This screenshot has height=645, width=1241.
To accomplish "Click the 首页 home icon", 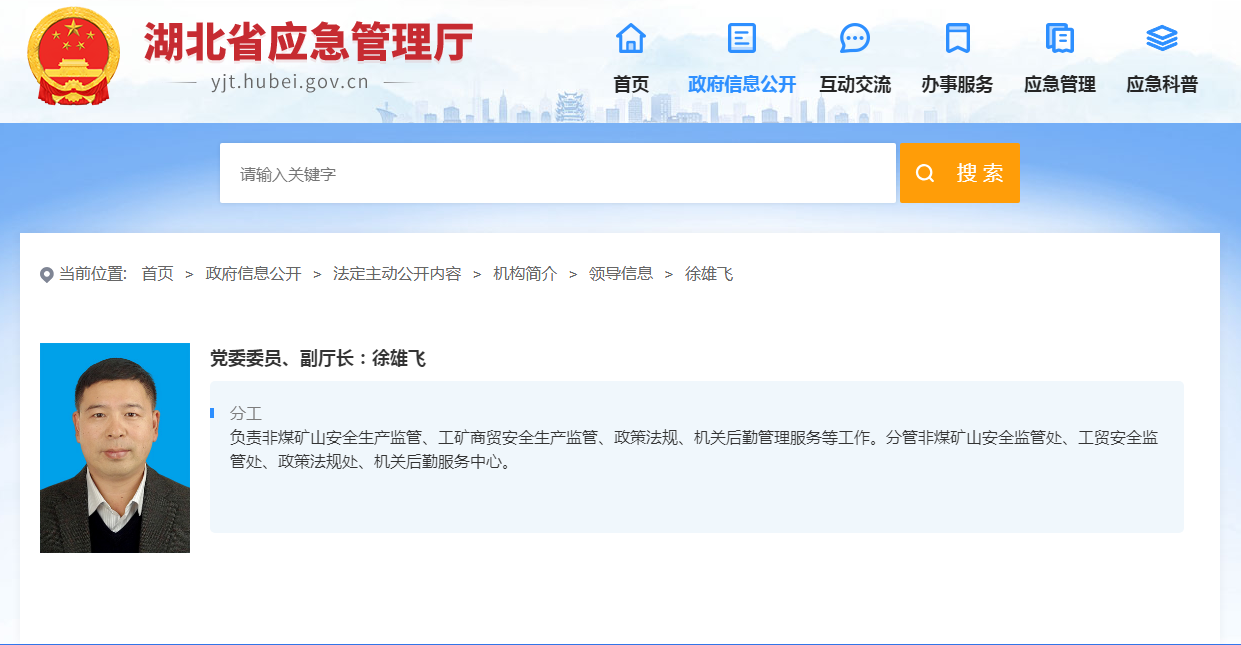I will (631, 37).
